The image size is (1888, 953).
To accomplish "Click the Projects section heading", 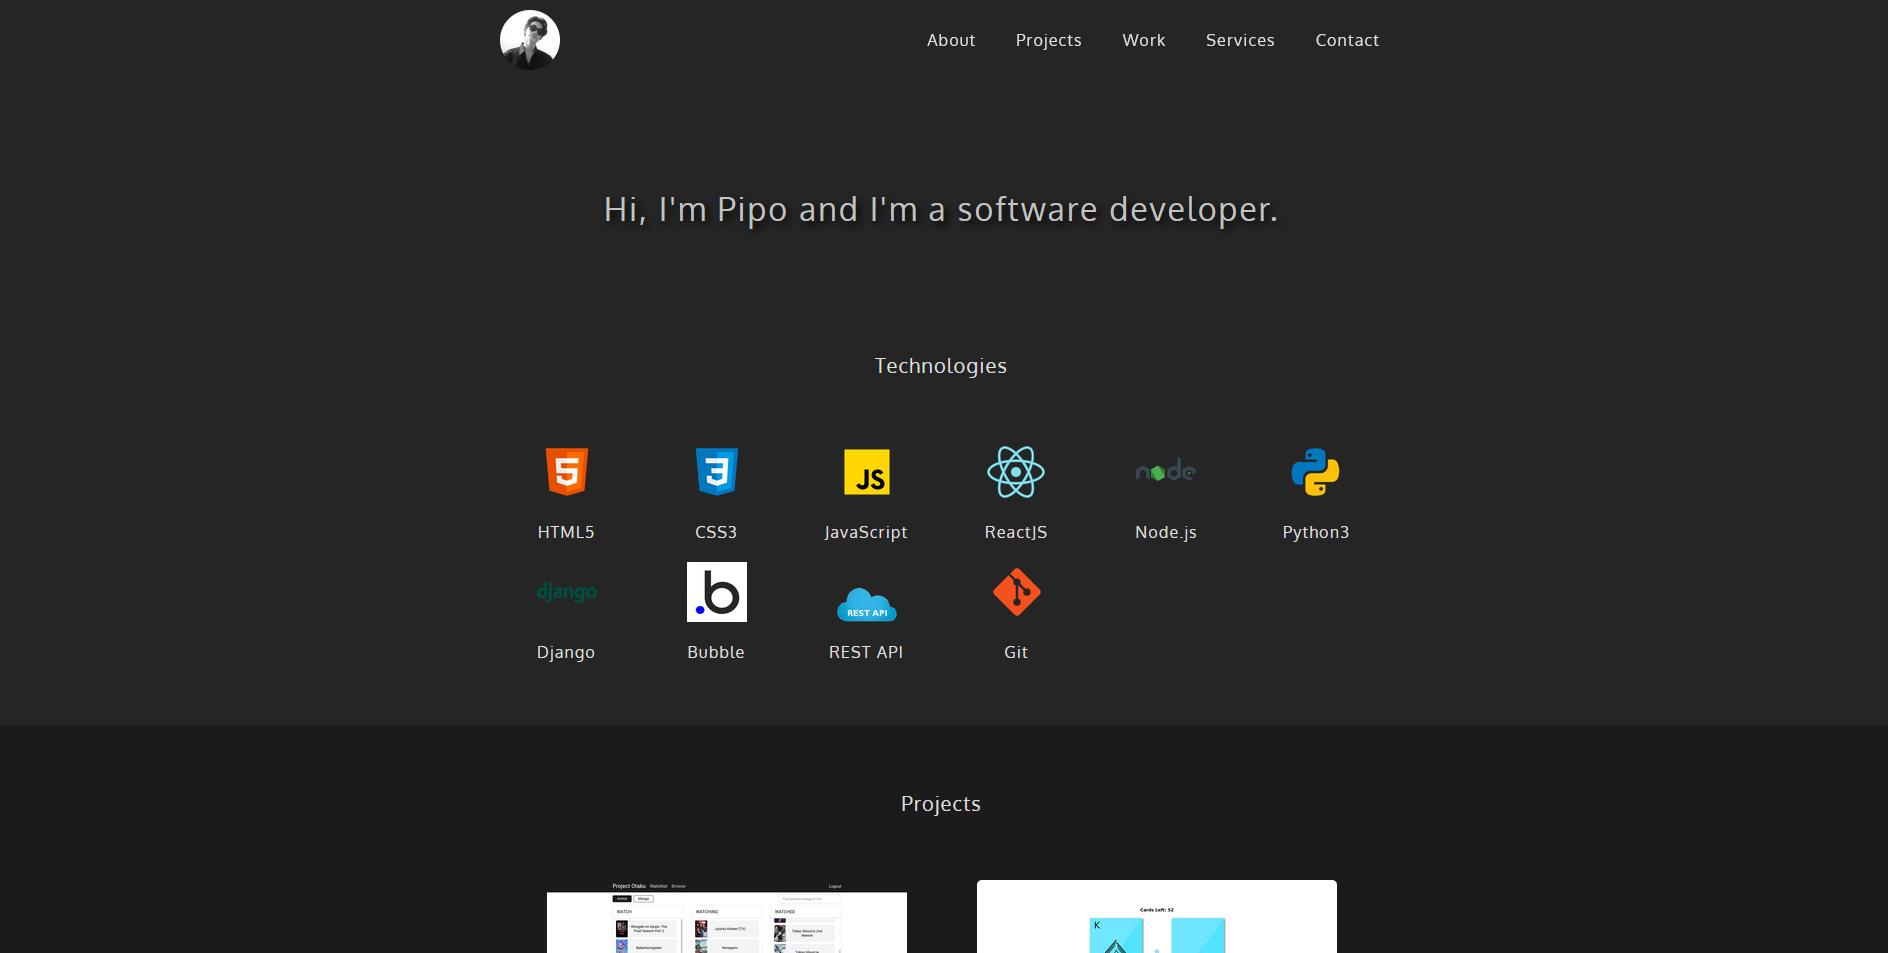I will tap(940, 804).
